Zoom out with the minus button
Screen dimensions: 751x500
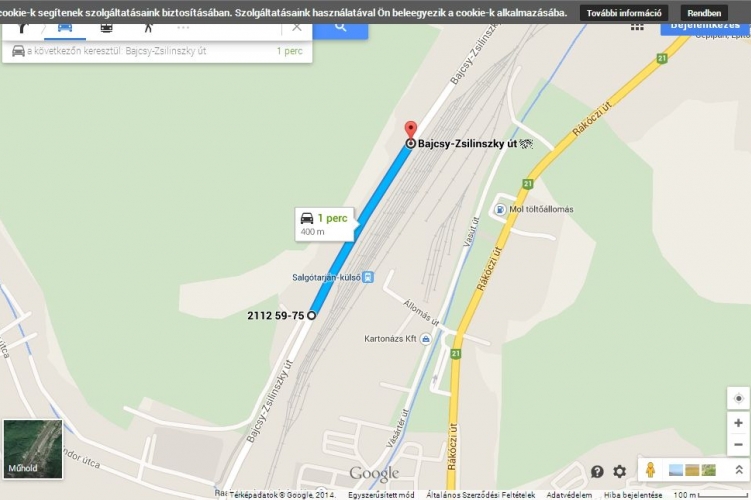point(738,445)
